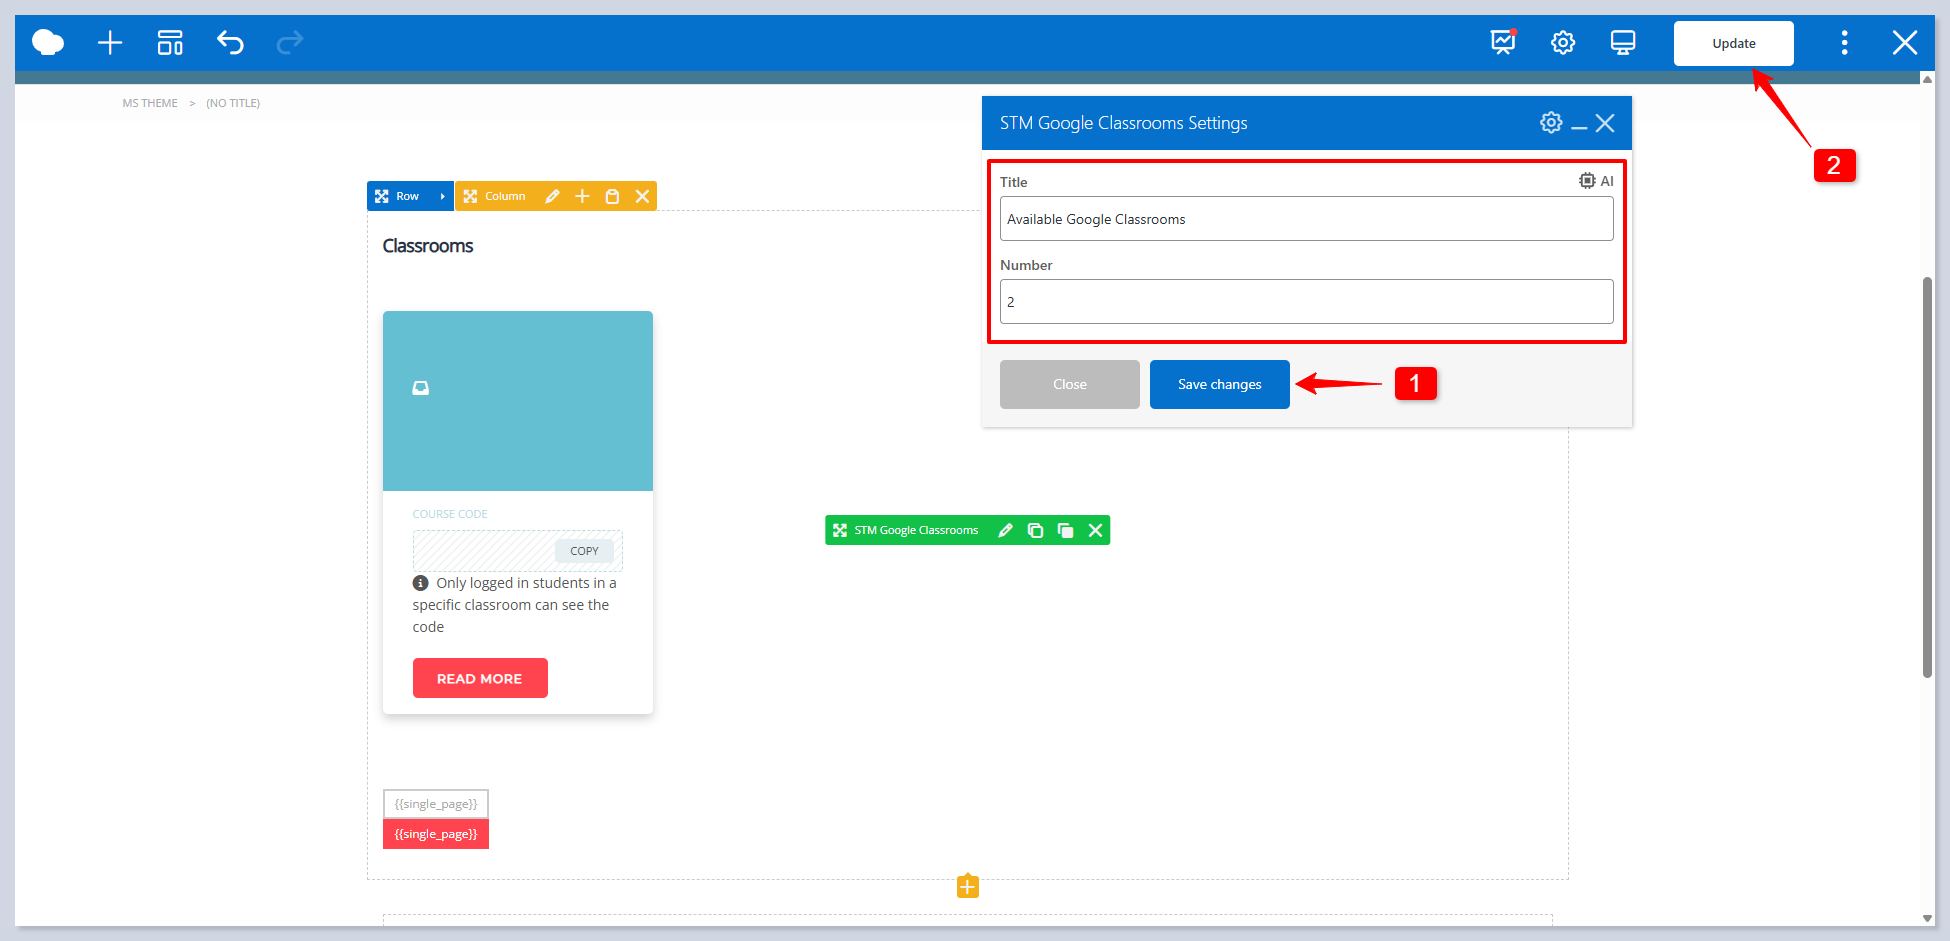Click the READ MORE button

coord(480,678)
